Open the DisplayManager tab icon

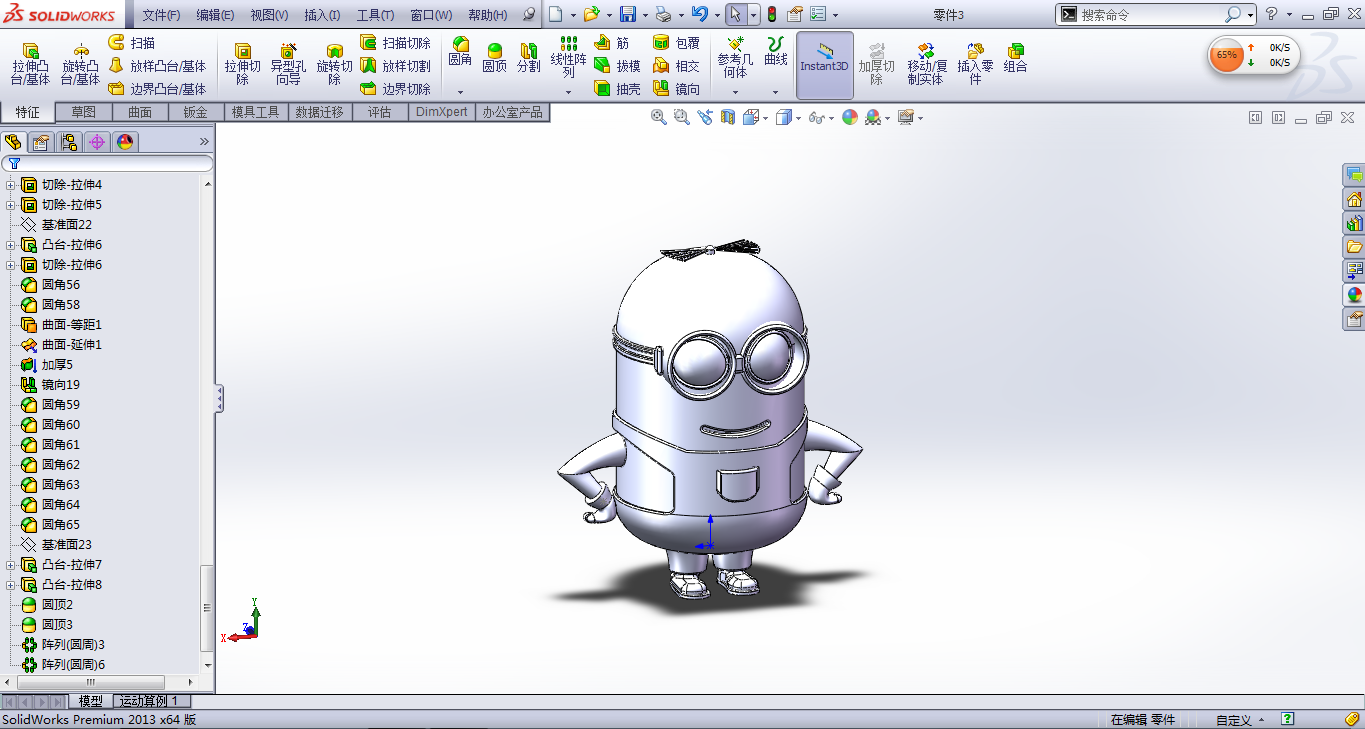(x=125, y=142)
